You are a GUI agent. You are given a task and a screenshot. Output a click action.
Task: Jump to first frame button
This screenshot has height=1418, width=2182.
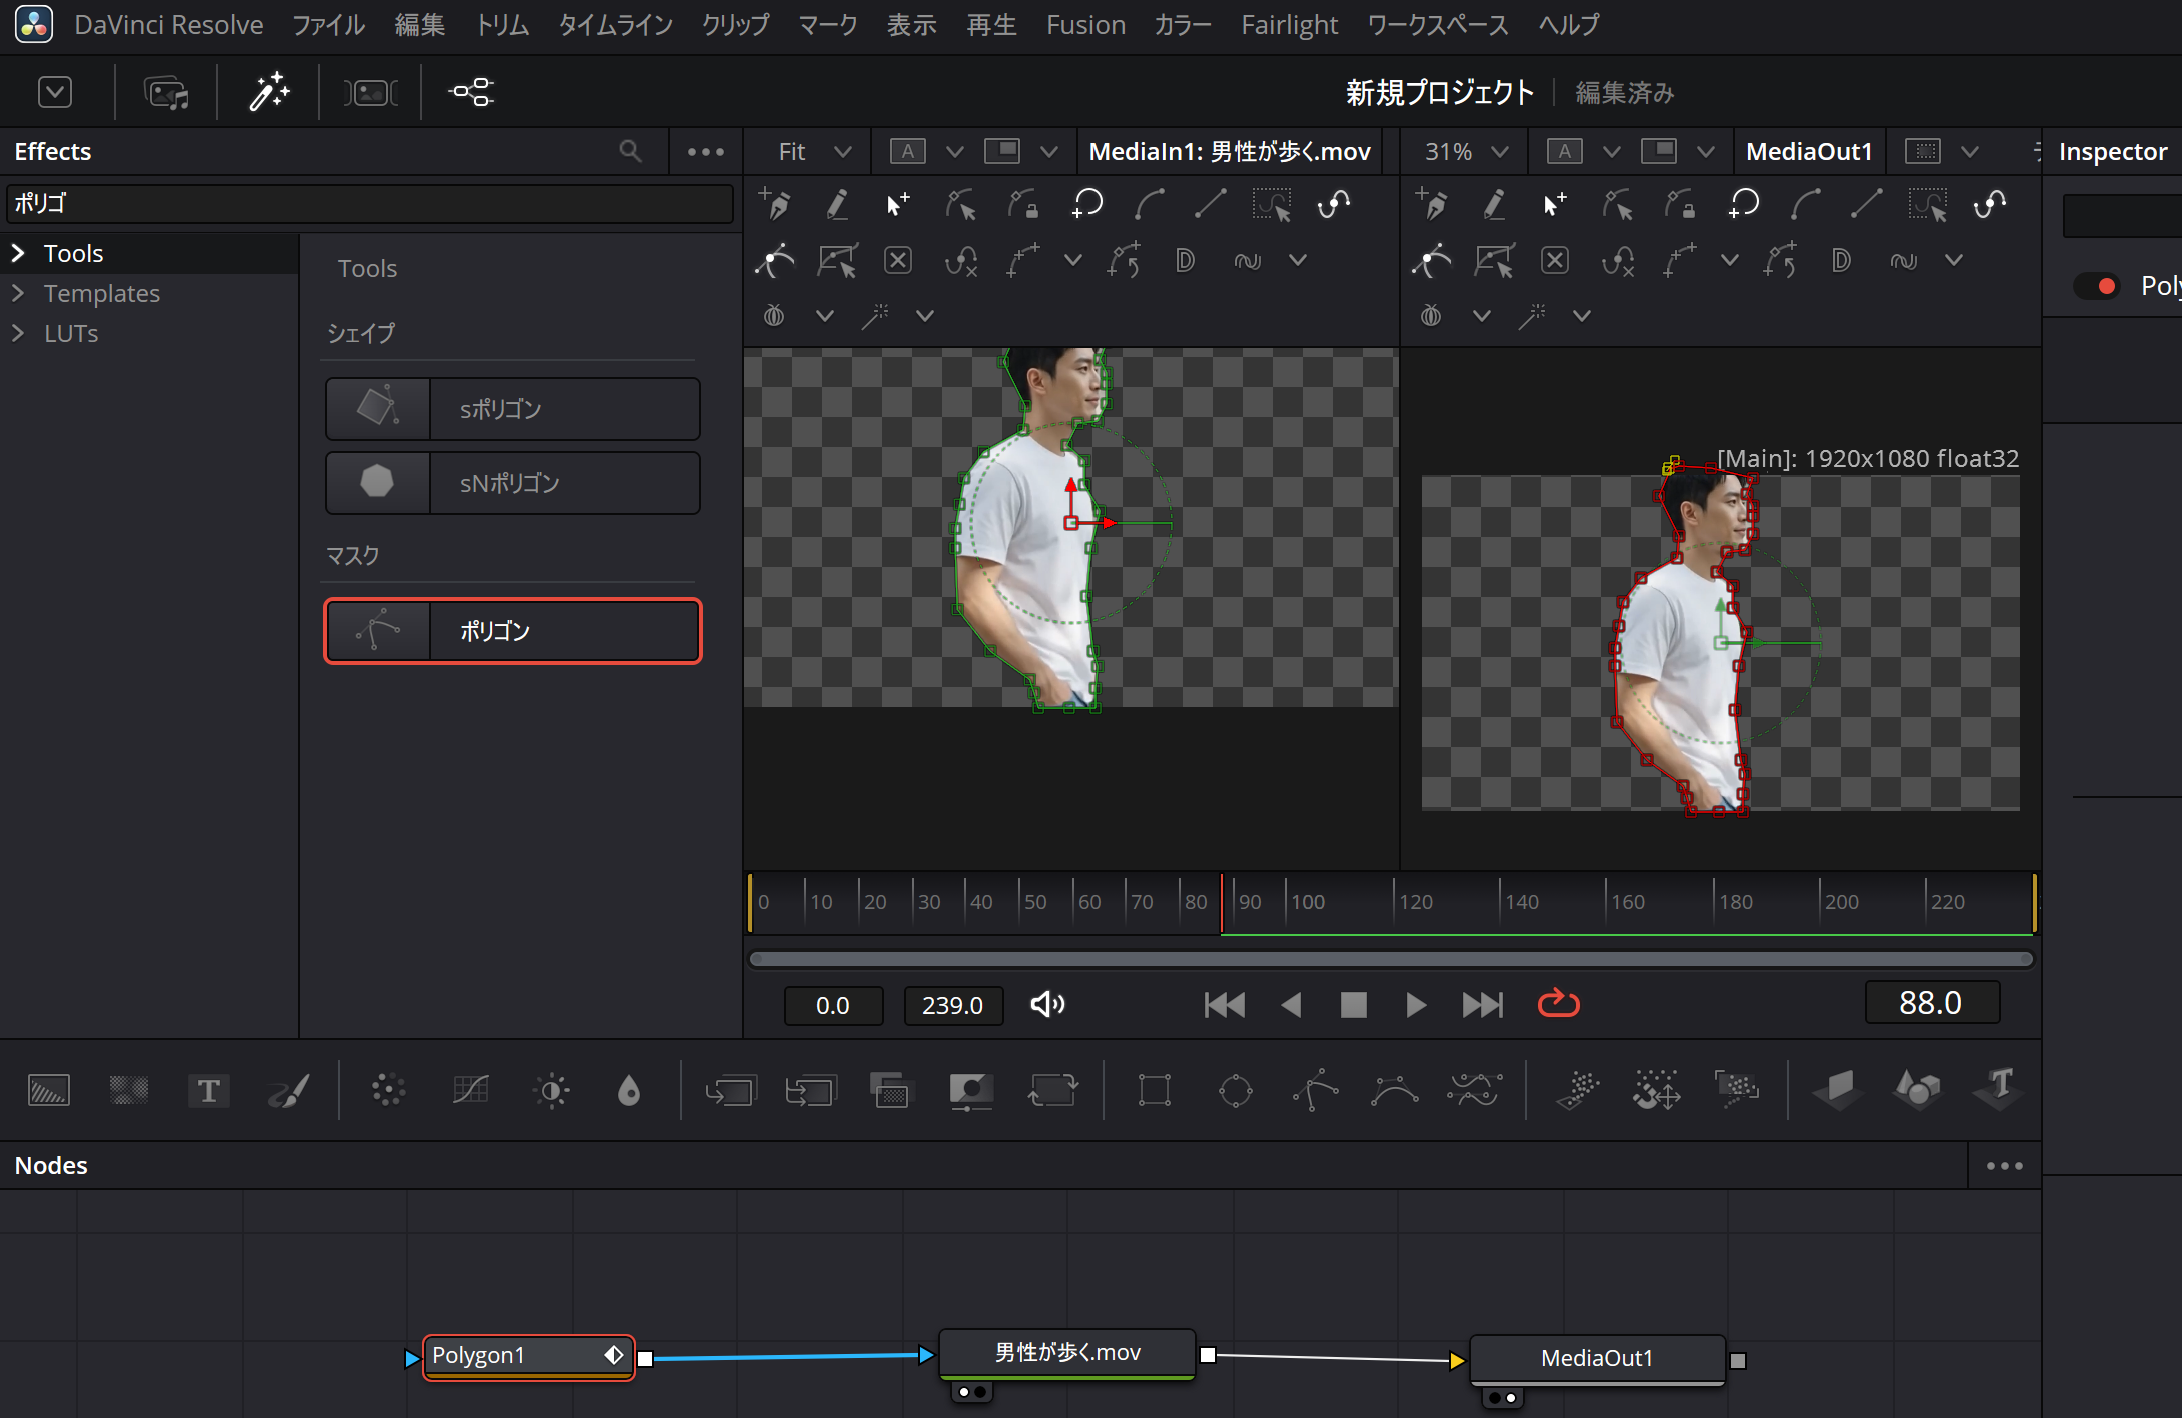point(1225,1004)
